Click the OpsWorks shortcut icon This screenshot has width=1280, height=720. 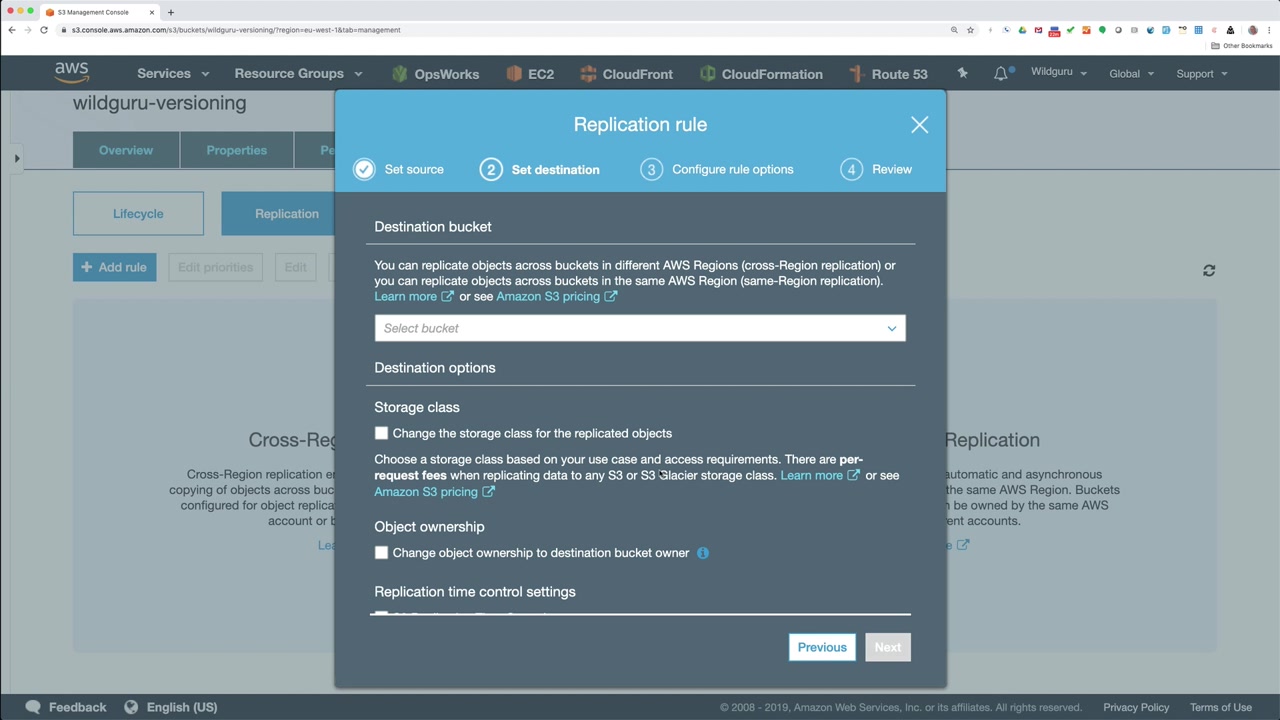(x=400, y=74)
